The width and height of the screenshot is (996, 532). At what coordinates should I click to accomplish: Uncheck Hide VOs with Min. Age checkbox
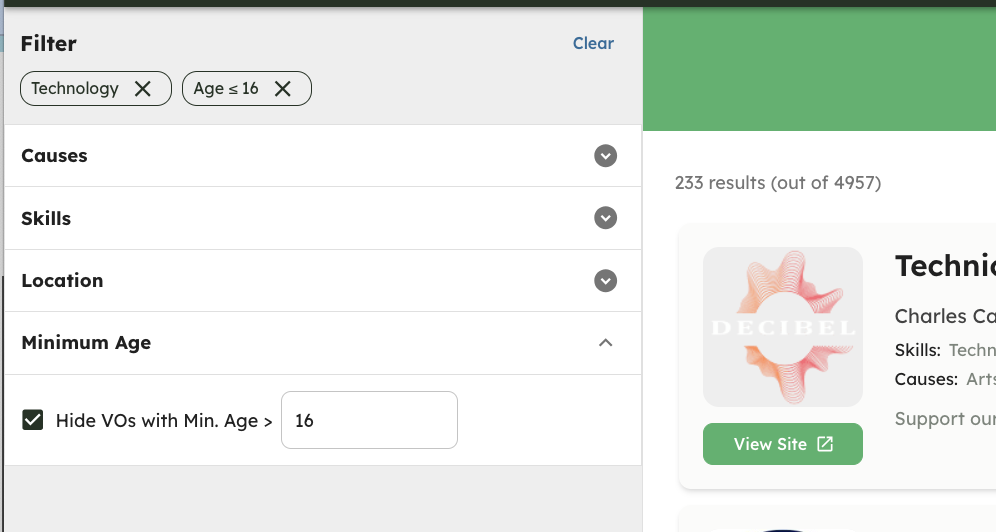click(32, 420)
